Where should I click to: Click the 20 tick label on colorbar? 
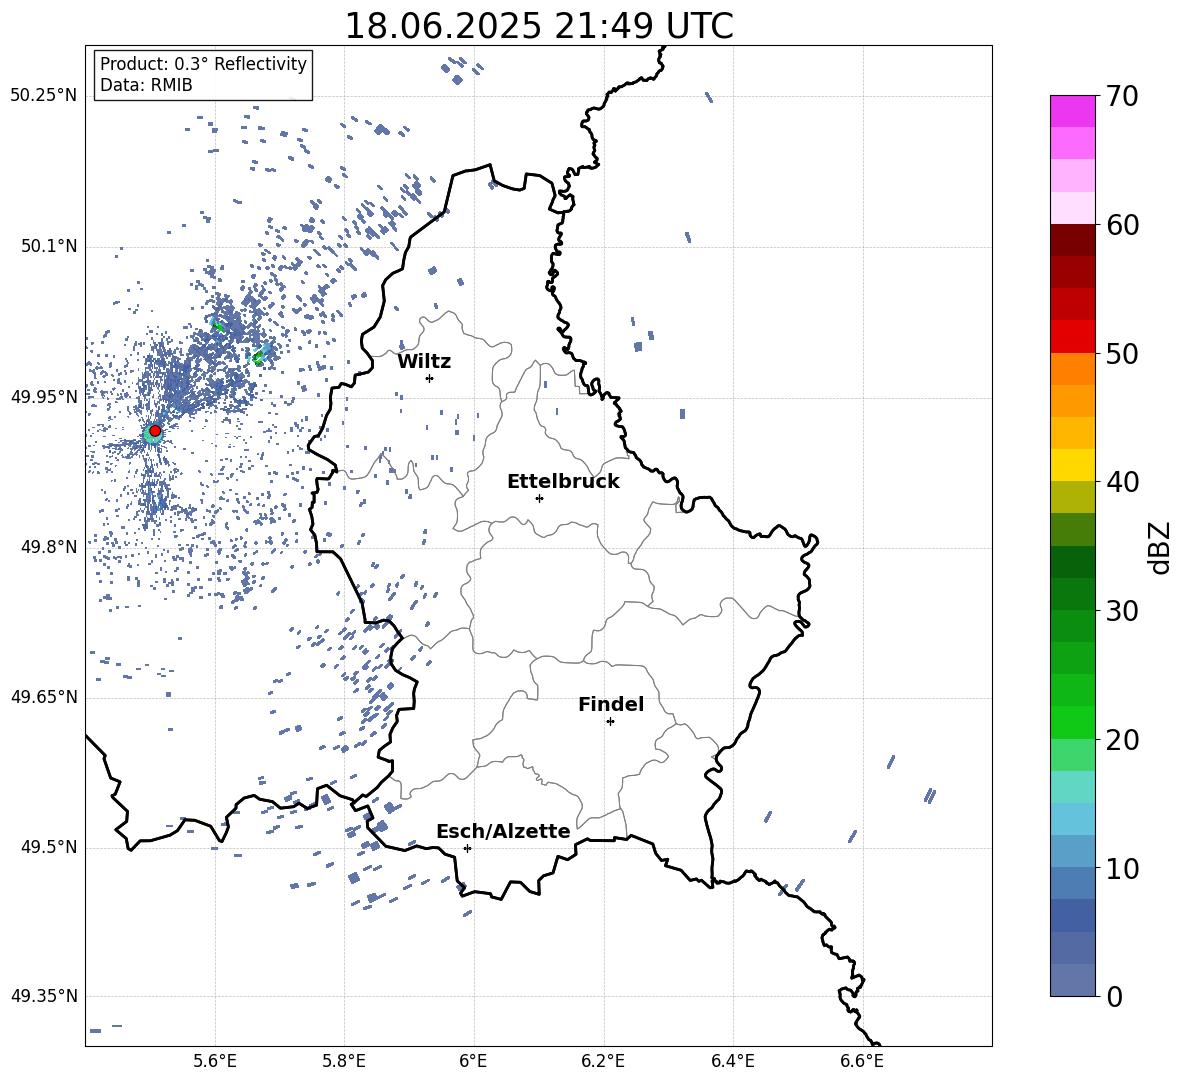click(1122, 740)
